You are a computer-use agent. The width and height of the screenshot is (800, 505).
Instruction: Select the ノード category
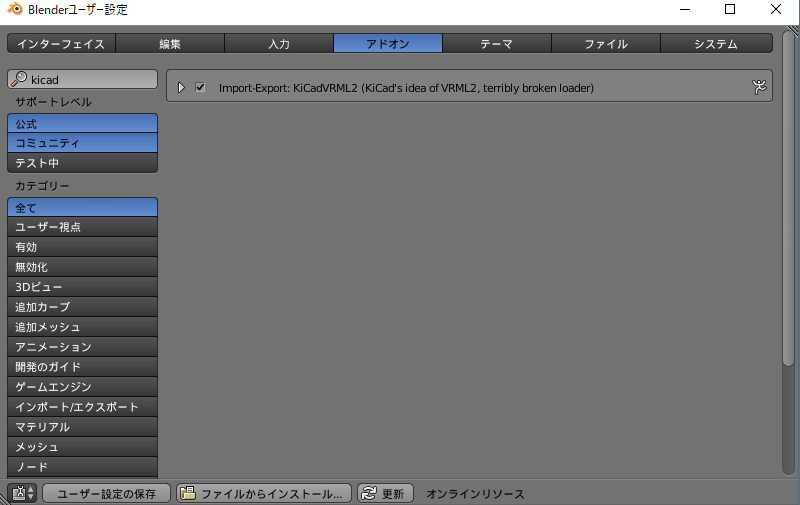coord(82,467)
